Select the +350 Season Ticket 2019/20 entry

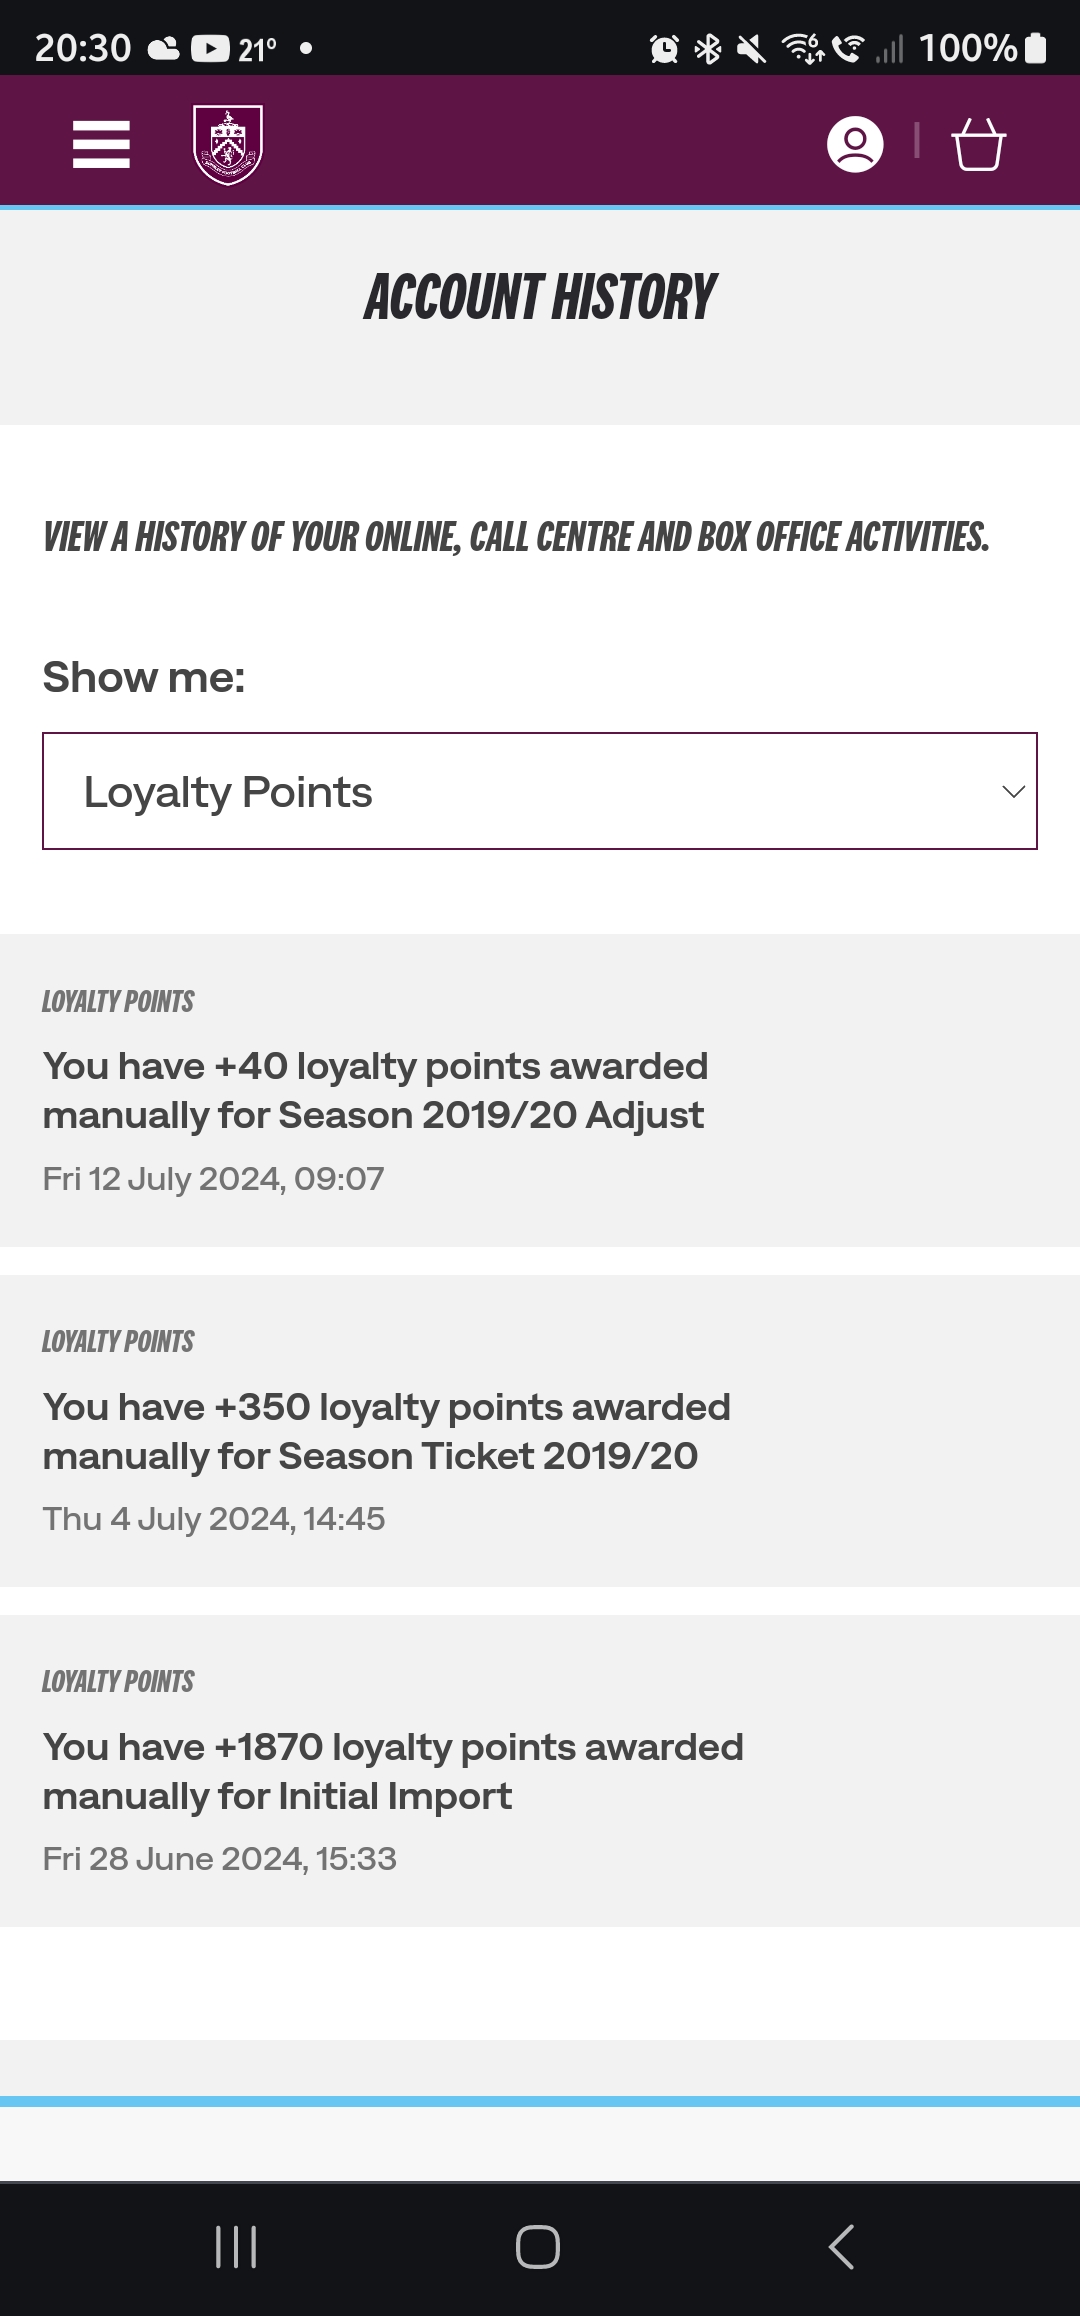pos(540,1431)
